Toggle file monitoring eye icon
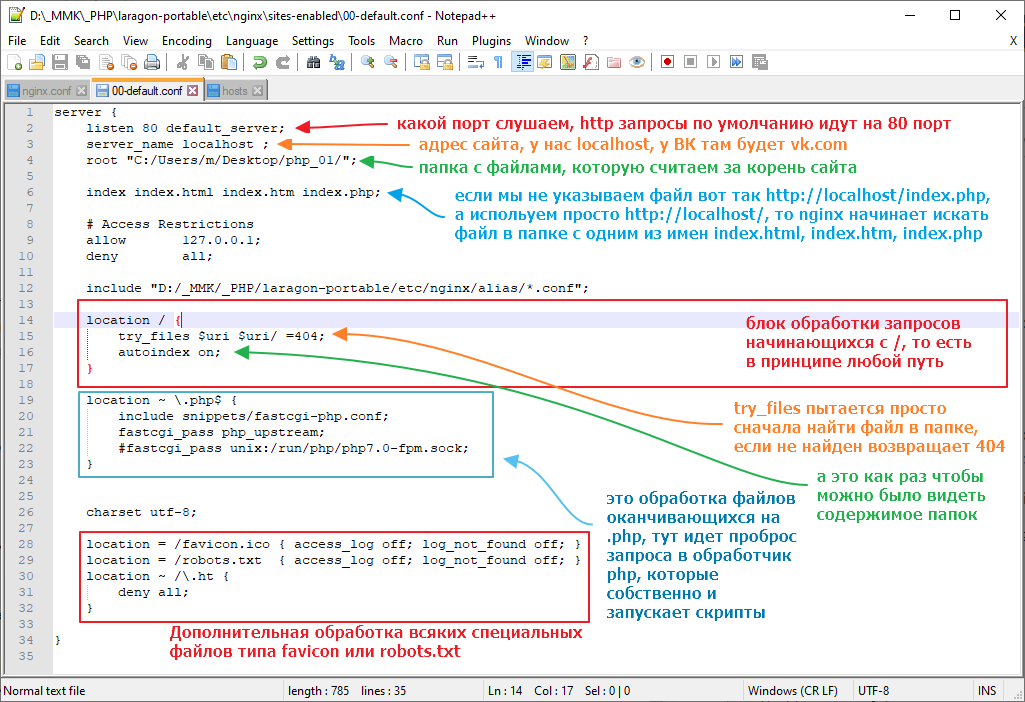Viewport: 1025px width, 702px height. tap(637, 62)
